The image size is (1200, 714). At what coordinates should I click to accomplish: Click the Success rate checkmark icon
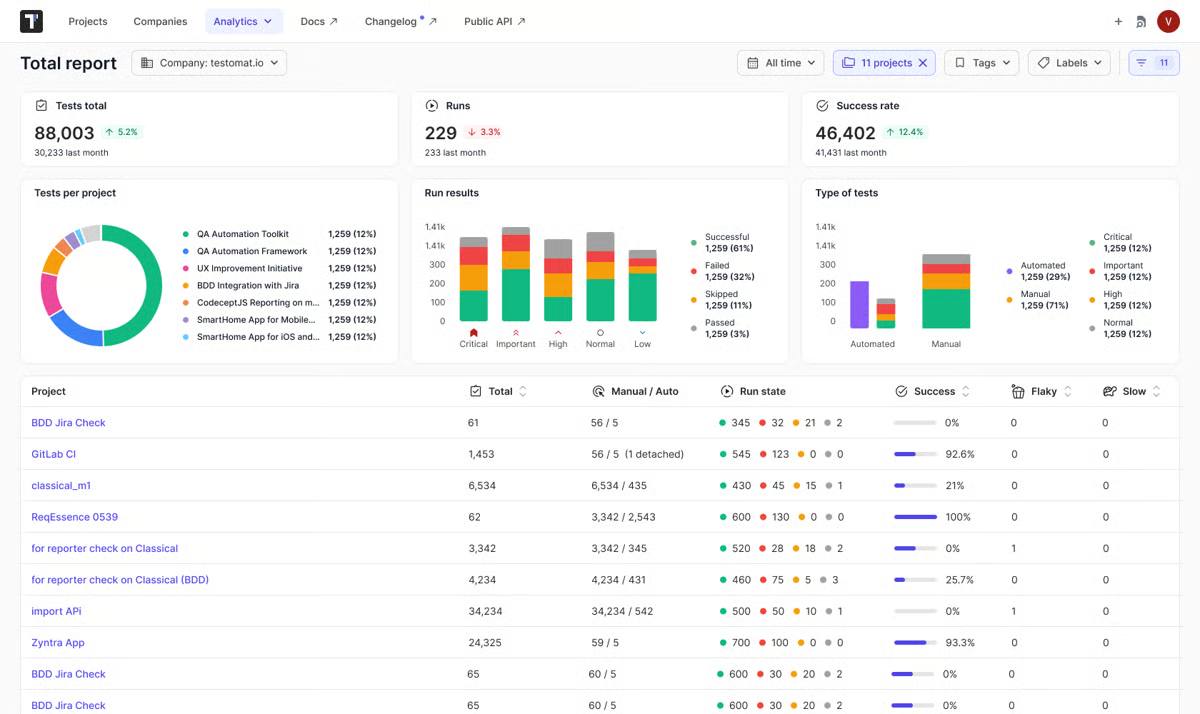(x=822, y=105)
